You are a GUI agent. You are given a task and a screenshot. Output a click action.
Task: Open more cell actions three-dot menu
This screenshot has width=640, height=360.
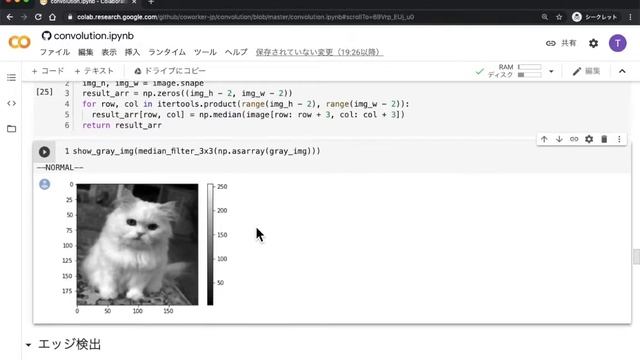click(x=619, y=139)
